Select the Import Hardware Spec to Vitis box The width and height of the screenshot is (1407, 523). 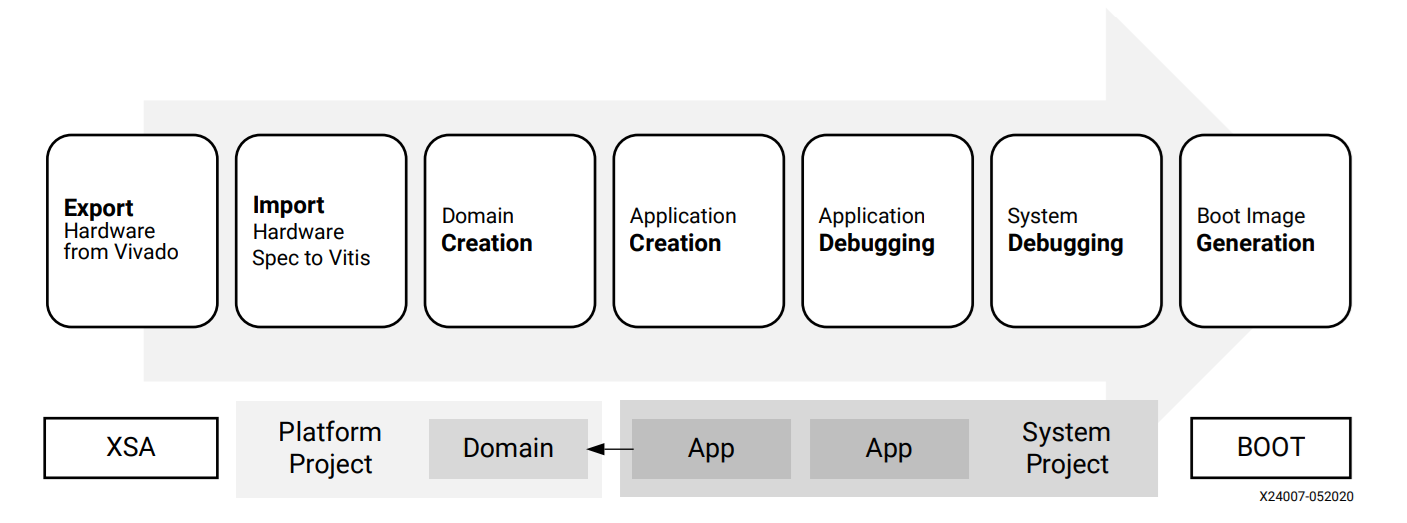(321, 231)
